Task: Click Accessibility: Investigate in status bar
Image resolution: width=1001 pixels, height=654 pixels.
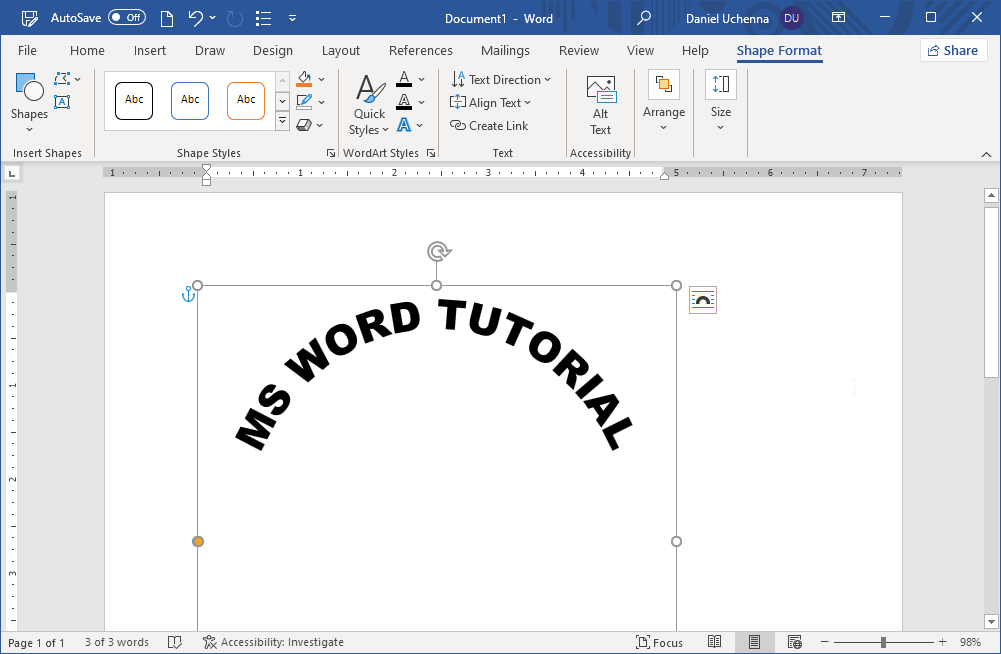Action: pyautogui.click(x=273, y=642)
